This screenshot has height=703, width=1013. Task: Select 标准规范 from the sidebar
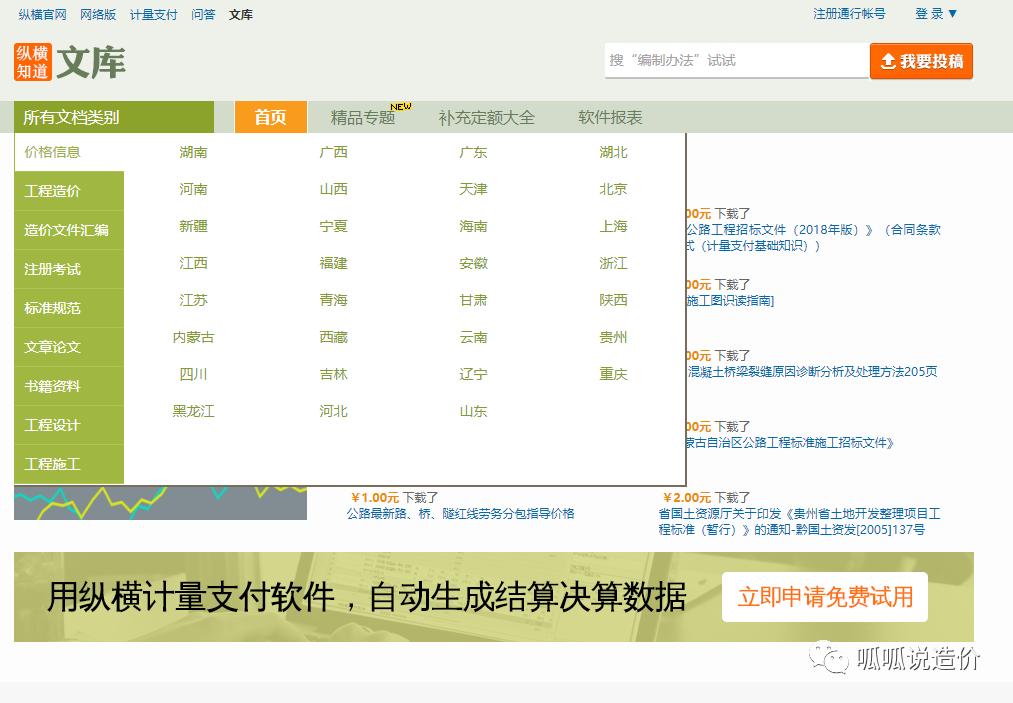point(52,308)
